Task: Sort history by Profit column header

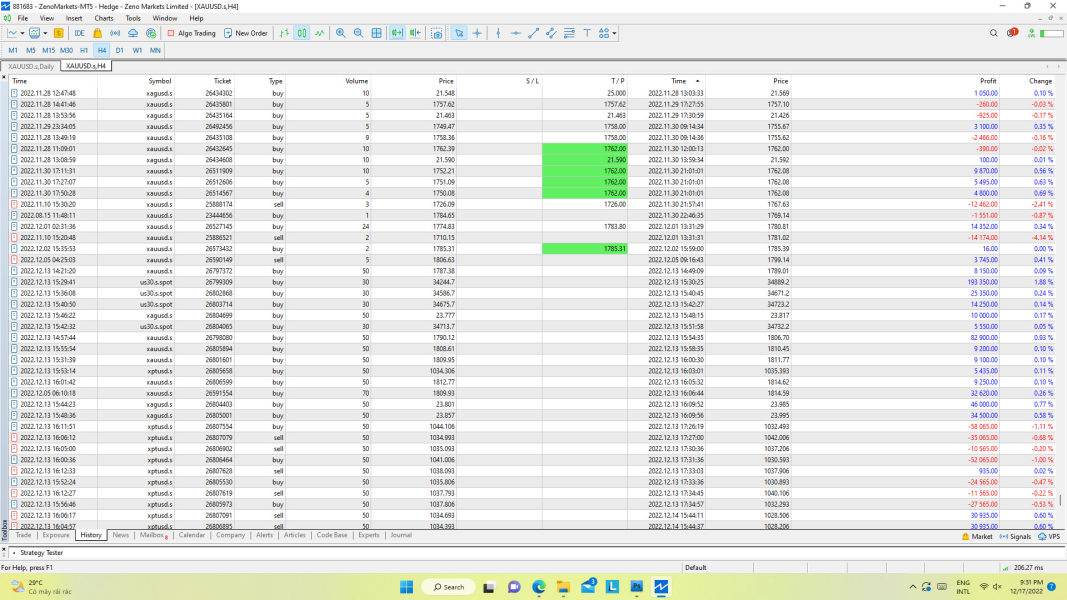Action: (x=987, y=81)
